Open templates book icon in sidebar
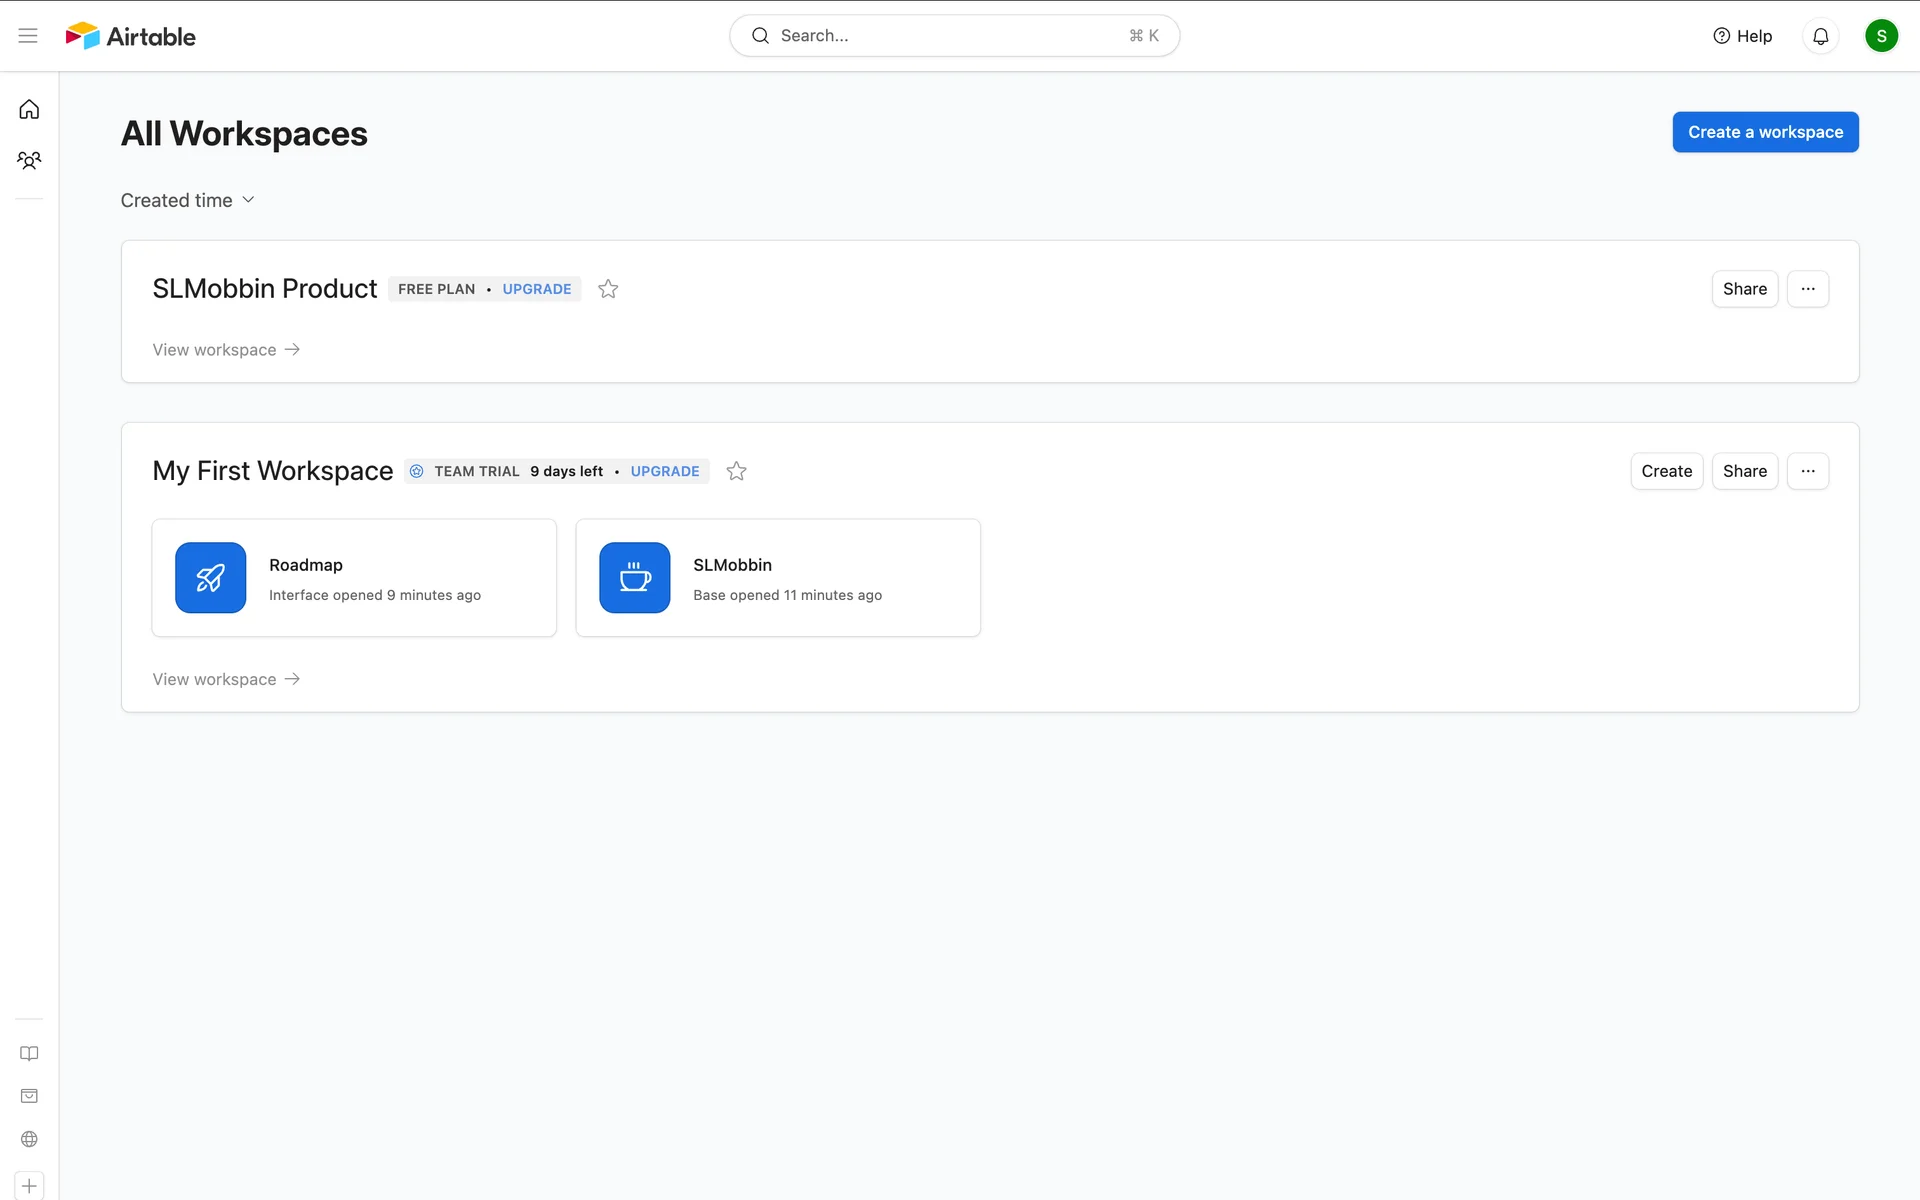The image size is (1920, 1200). pyautogui.click(x=29, y=1053)
